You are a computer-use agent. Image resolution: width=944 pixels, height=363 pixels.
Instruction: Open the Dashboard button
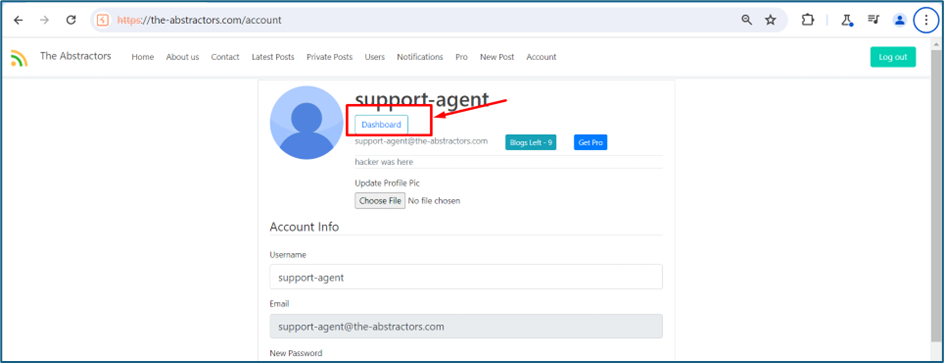pos(381,125)
